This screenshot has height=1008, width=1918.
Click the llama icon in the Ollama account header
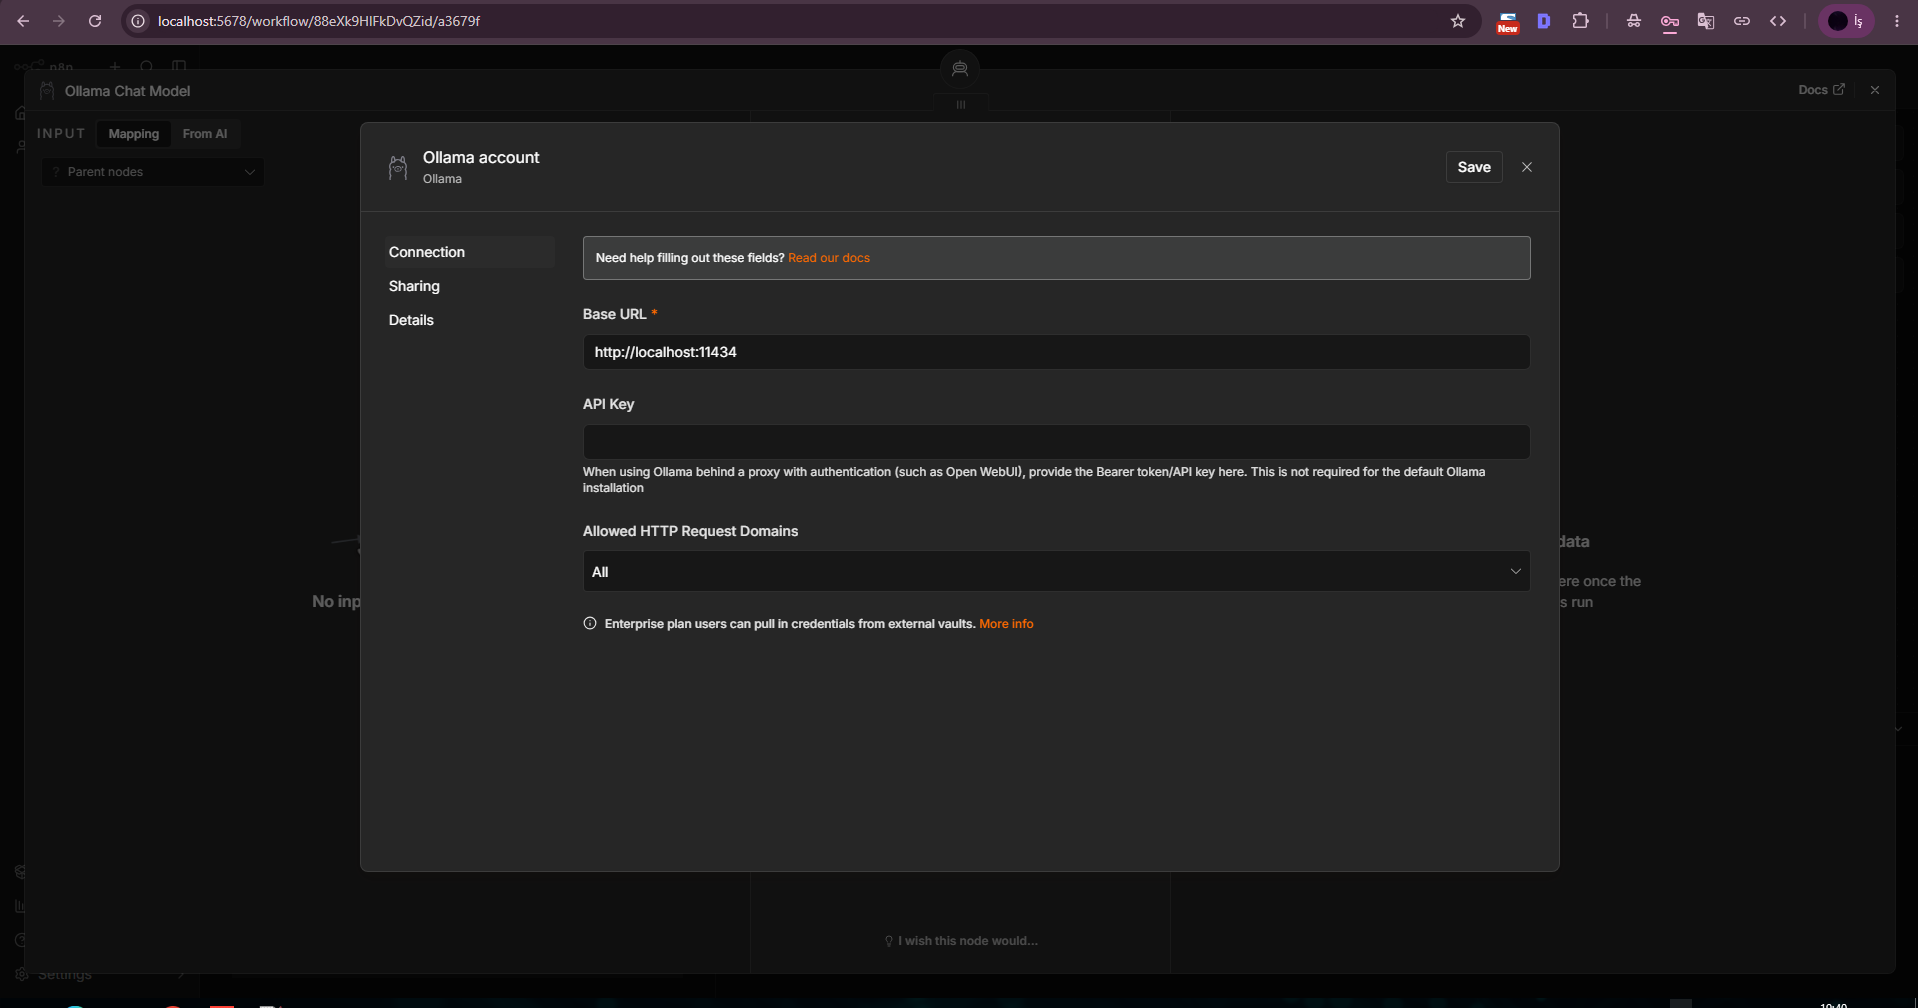tap(398, 168)
